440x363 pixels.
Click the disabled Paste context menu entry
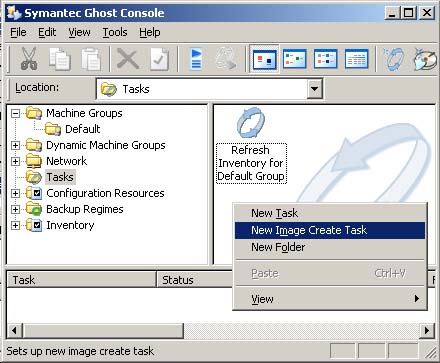click(330, 273)
